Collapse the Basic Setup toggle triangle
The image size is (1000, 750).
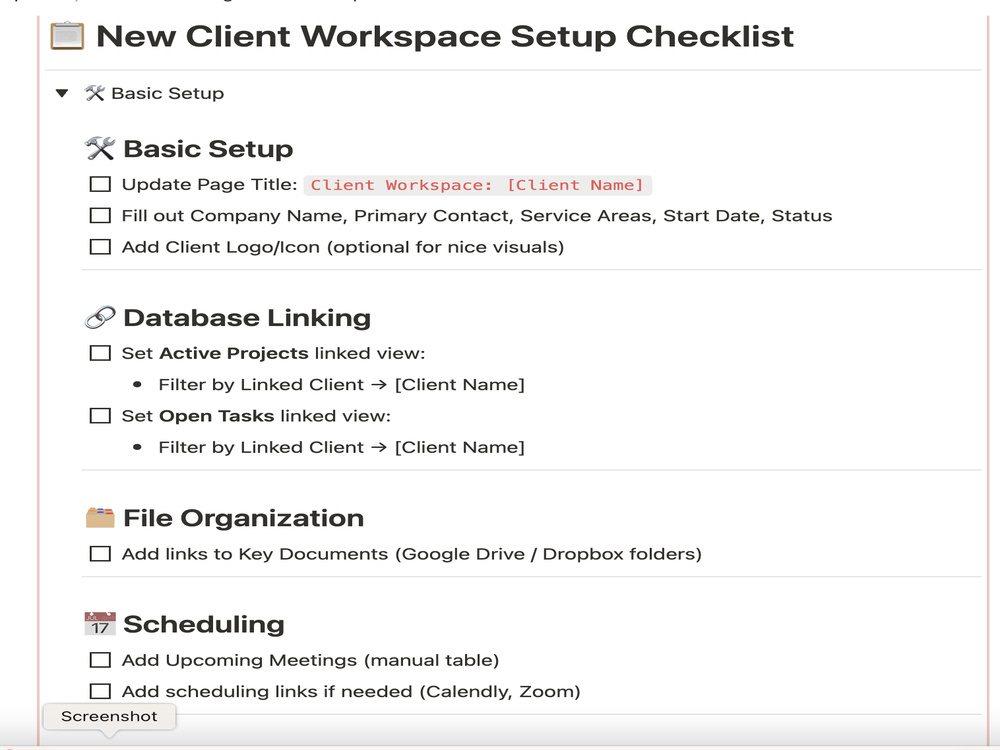(62, 93)
